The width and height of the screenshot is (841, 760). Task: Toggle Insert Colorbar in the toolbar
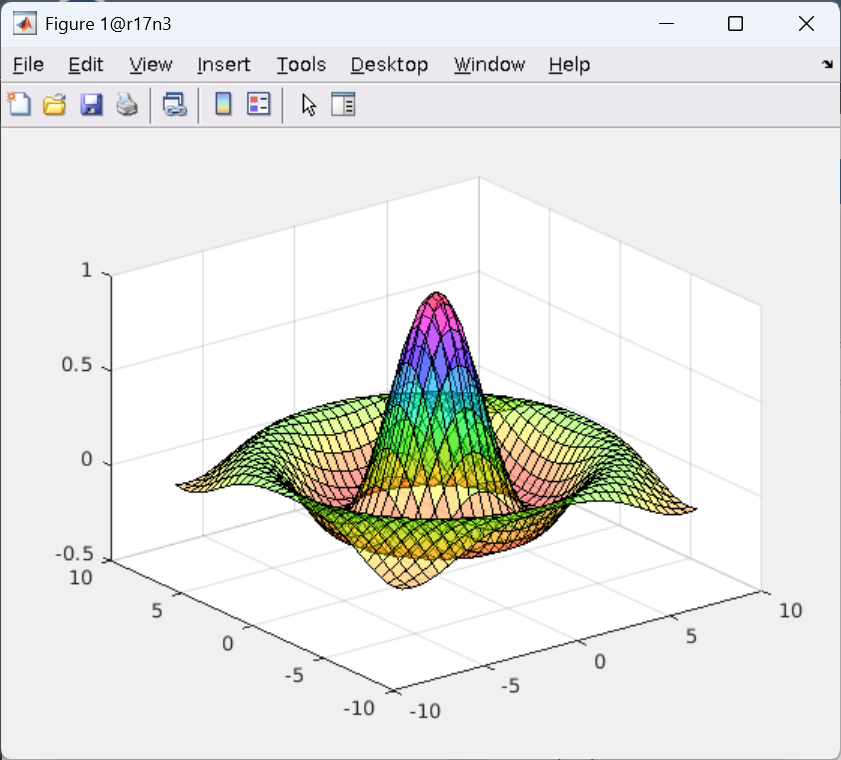tap(223, 104)
